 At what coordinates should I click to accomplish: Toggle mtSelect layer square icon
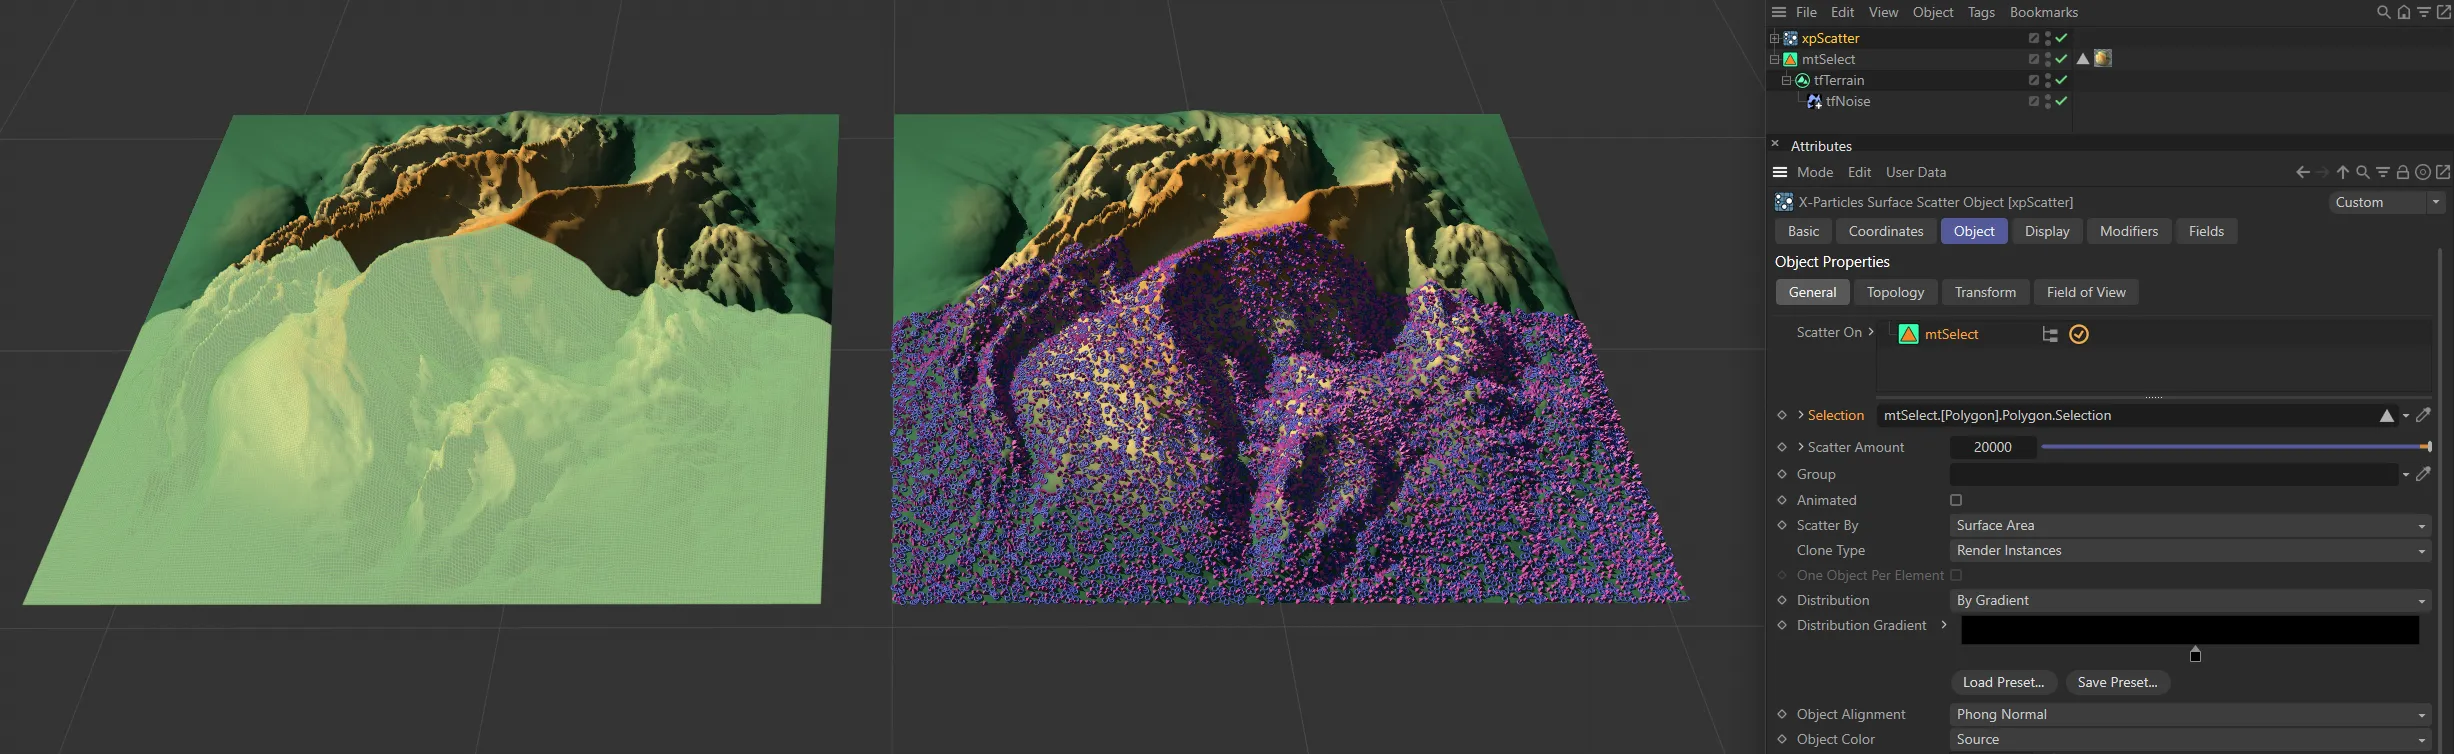pyautogui.click(x=2033, y=59)
